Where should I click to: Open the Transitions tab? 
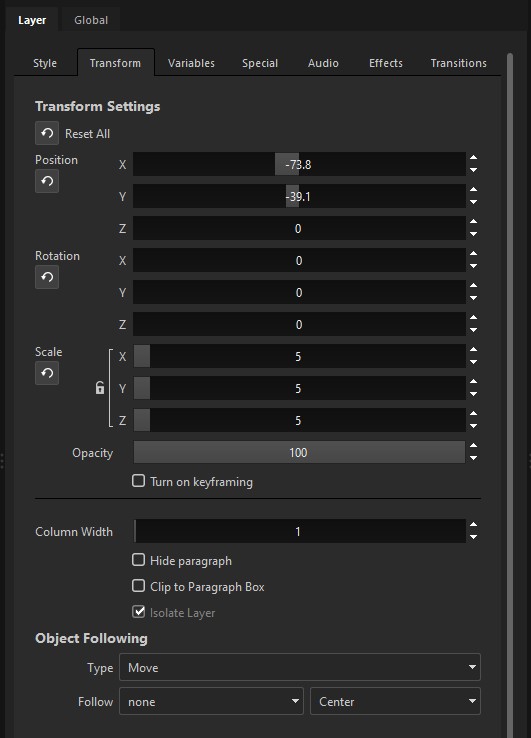tap(459, 63)
